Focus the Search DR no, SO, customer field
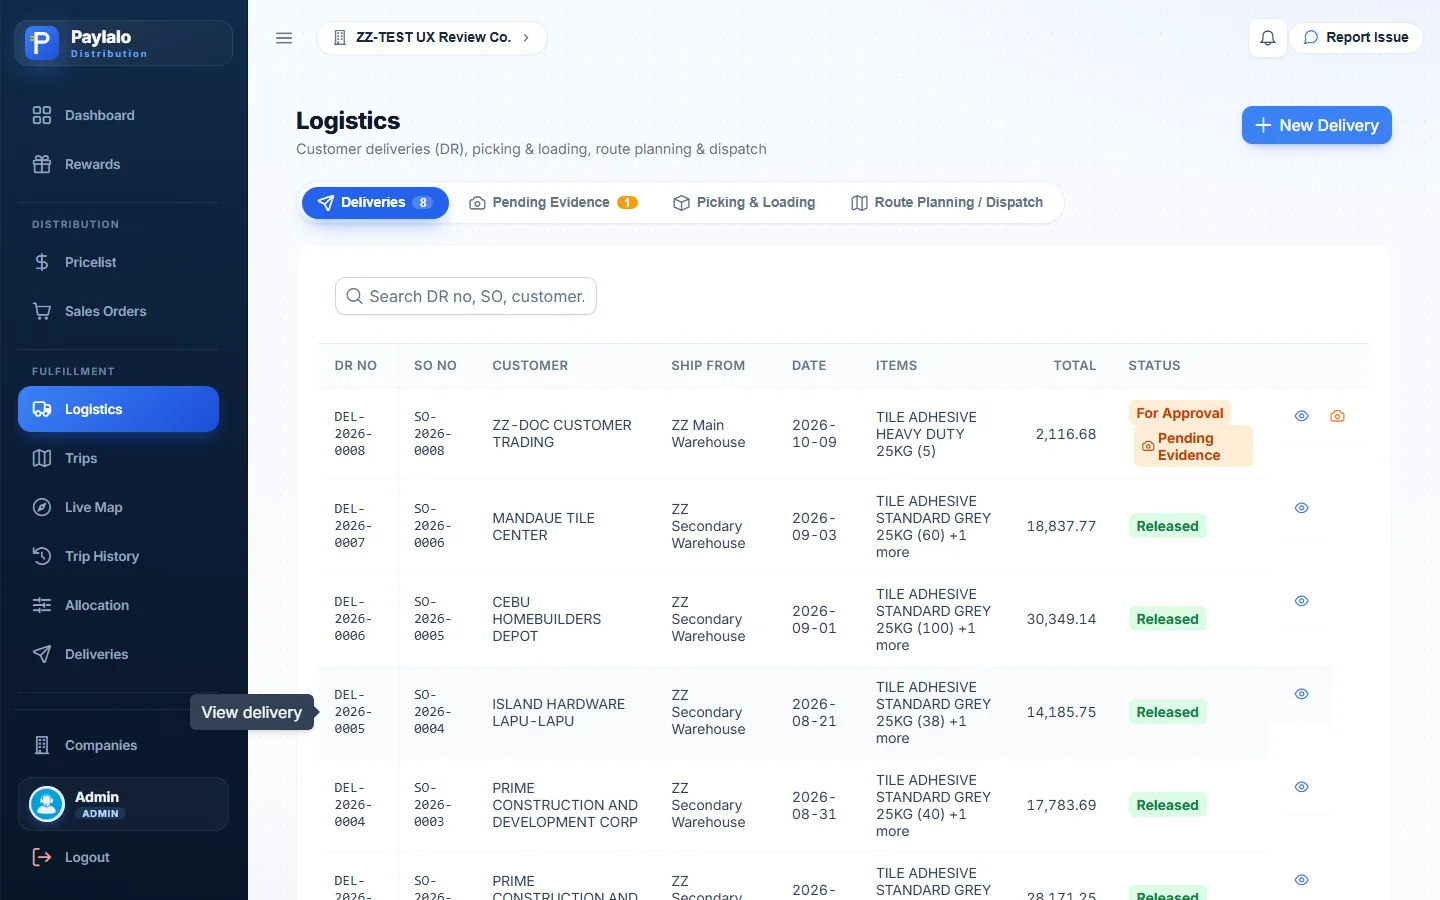1440x900 pixels. coord(466,296)
